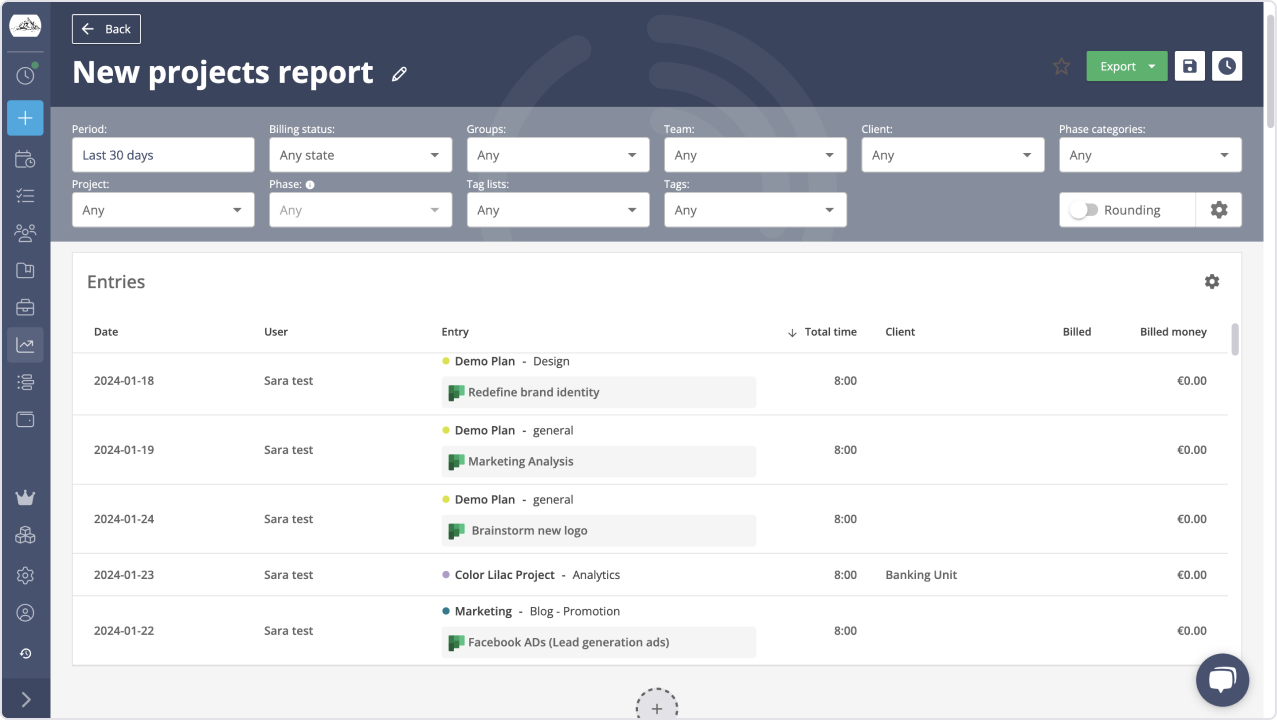The image size is (1277, 720).
Task: Open the Entries table settings gear
Action: pos(1211,281)
